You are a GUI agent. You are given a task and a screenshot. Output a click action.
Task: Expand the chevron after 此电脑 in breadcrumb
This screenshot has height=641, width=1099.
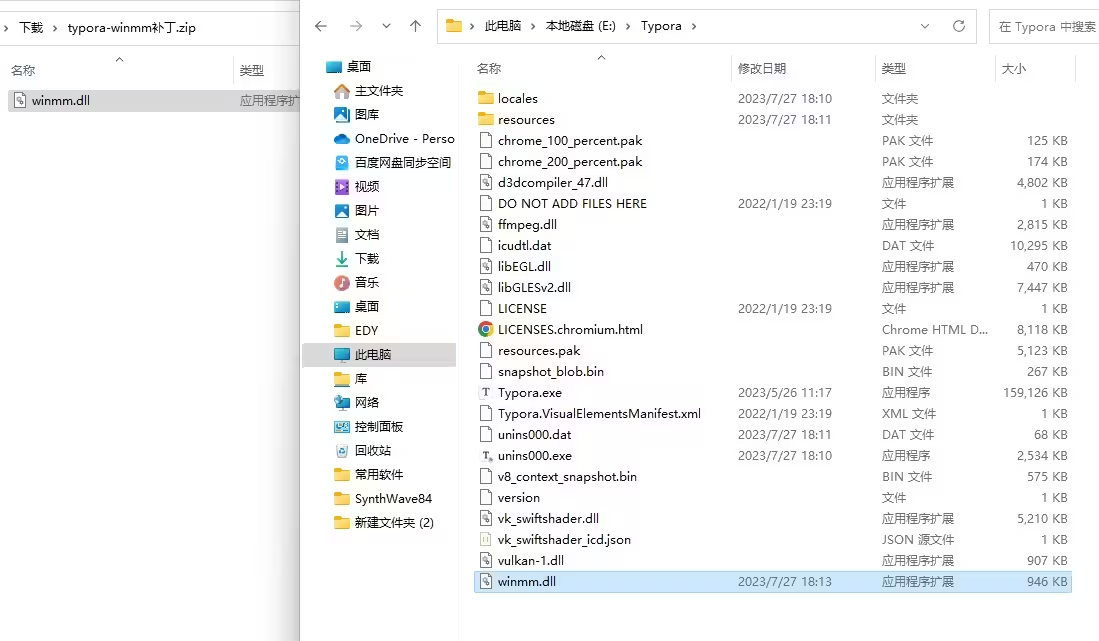(533, 26)
